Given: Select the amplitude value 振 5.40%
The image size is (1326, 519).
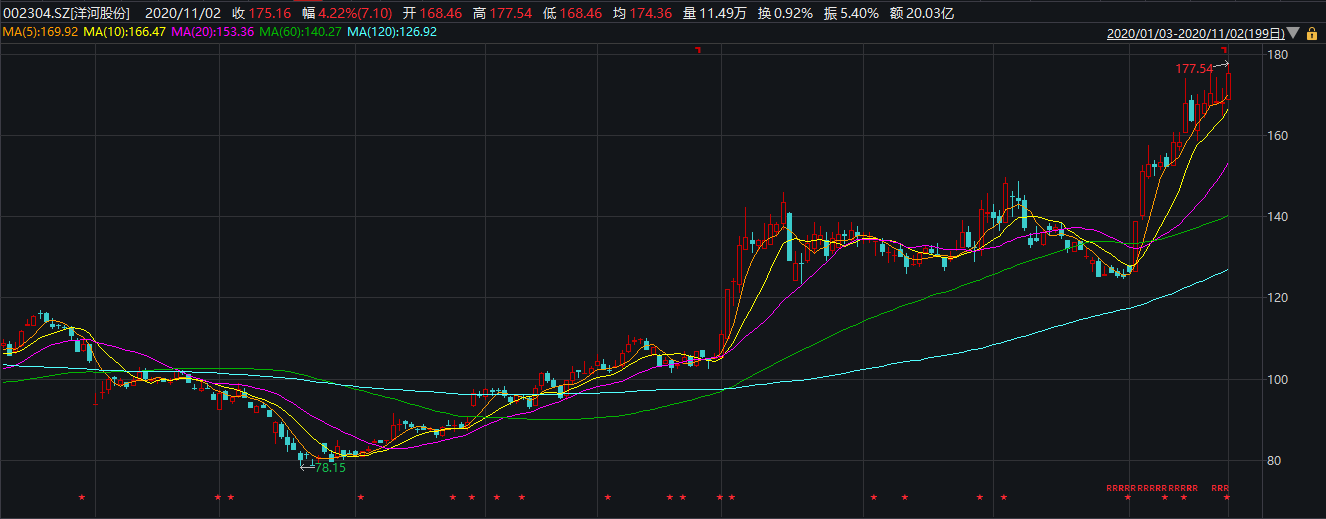Looking at the screenshot, I should click(x=853, y=13).
